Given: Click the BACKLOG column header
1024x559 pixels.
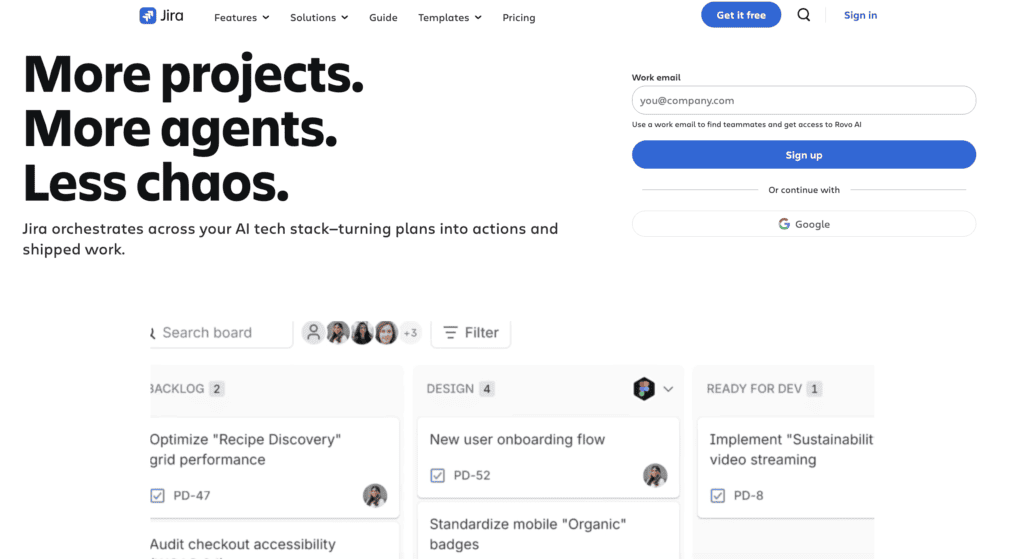Looking at the screenshot, I should point(176,389).
